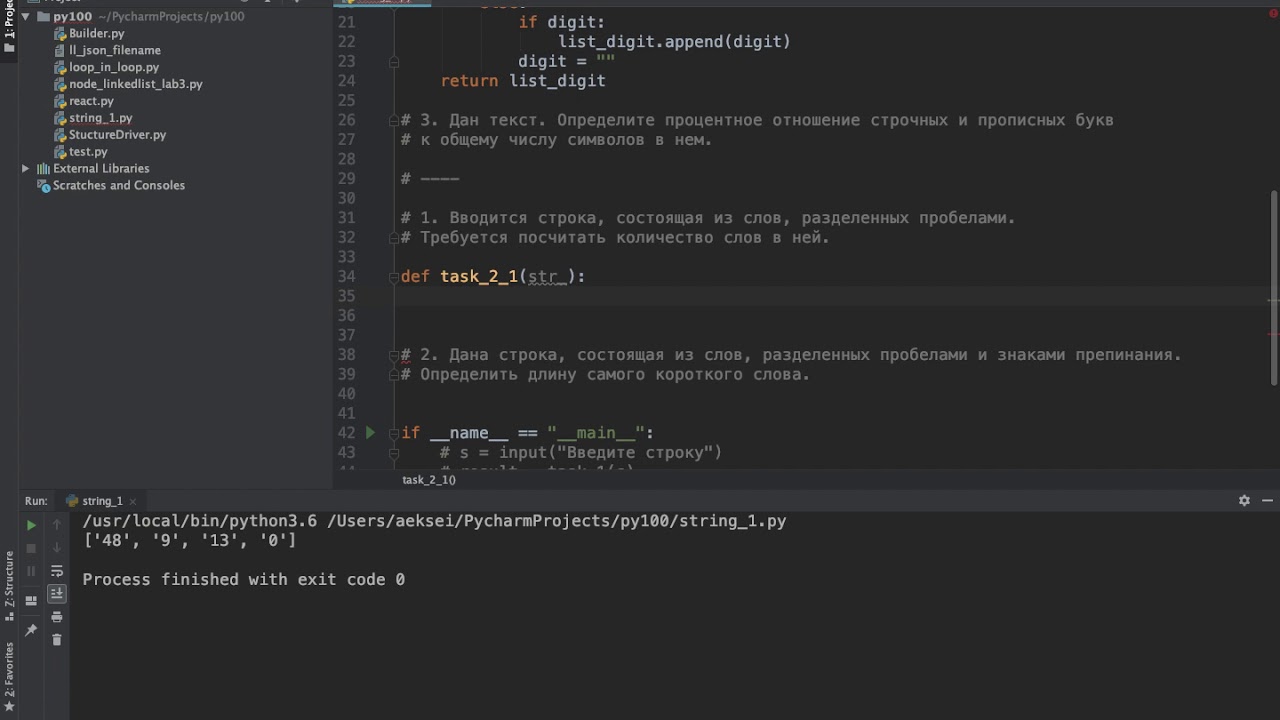This screenshot has width=1280, height=720.
Task: Click the python3.6 path line in console
Action: coord(434,521)
